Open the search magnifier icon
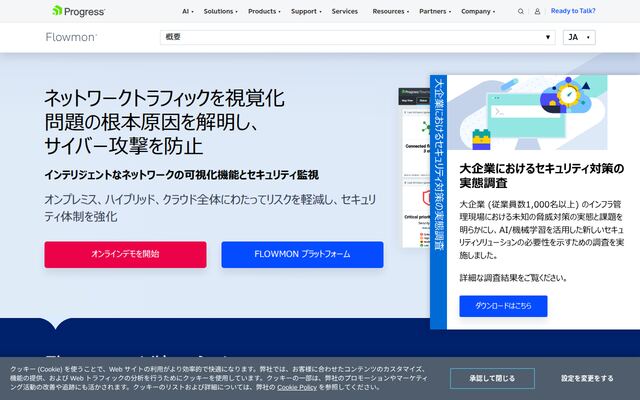The height and width of the screenshot is (400, 640). click(521, 11)
